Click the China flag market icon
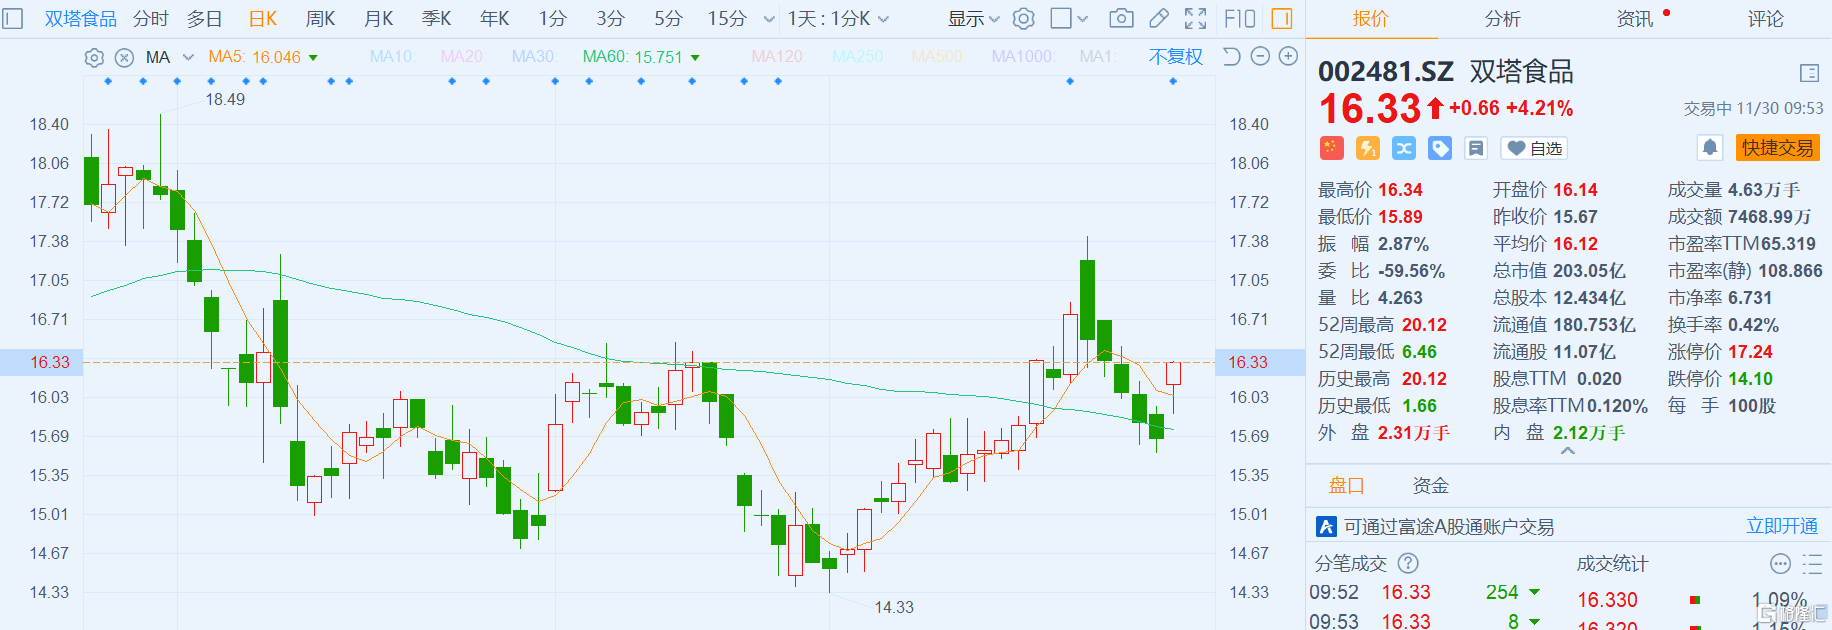The height and width of the screenshot is (630, 1832). (1331, 148)
